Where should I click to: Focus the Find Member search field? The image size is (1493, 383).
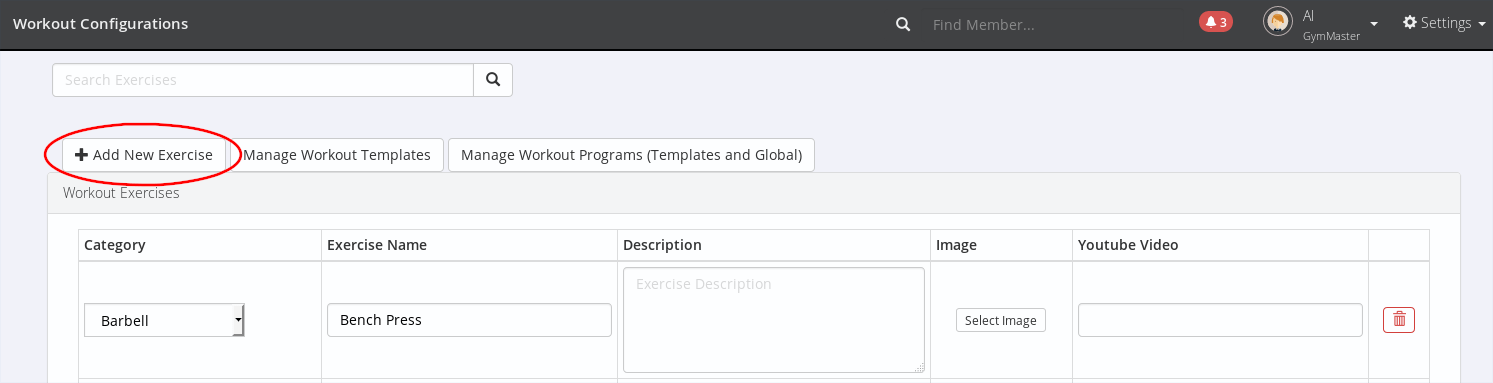point(1050,24)
